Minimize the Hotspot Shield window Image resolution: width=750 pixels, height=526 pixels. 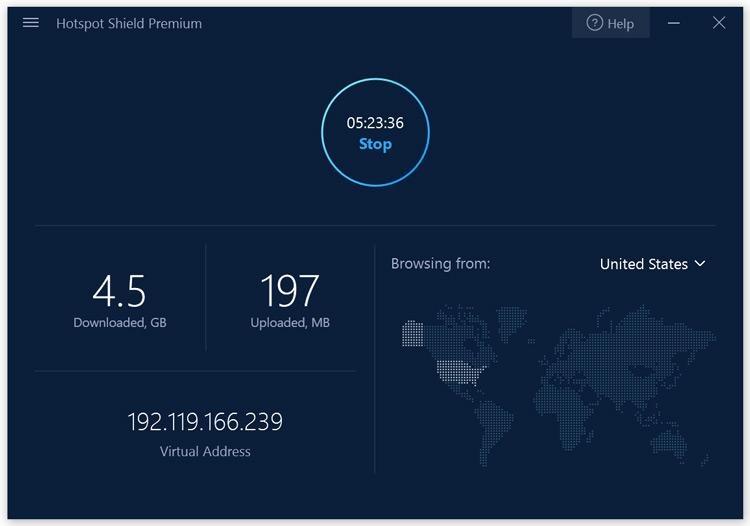[673, 23]
